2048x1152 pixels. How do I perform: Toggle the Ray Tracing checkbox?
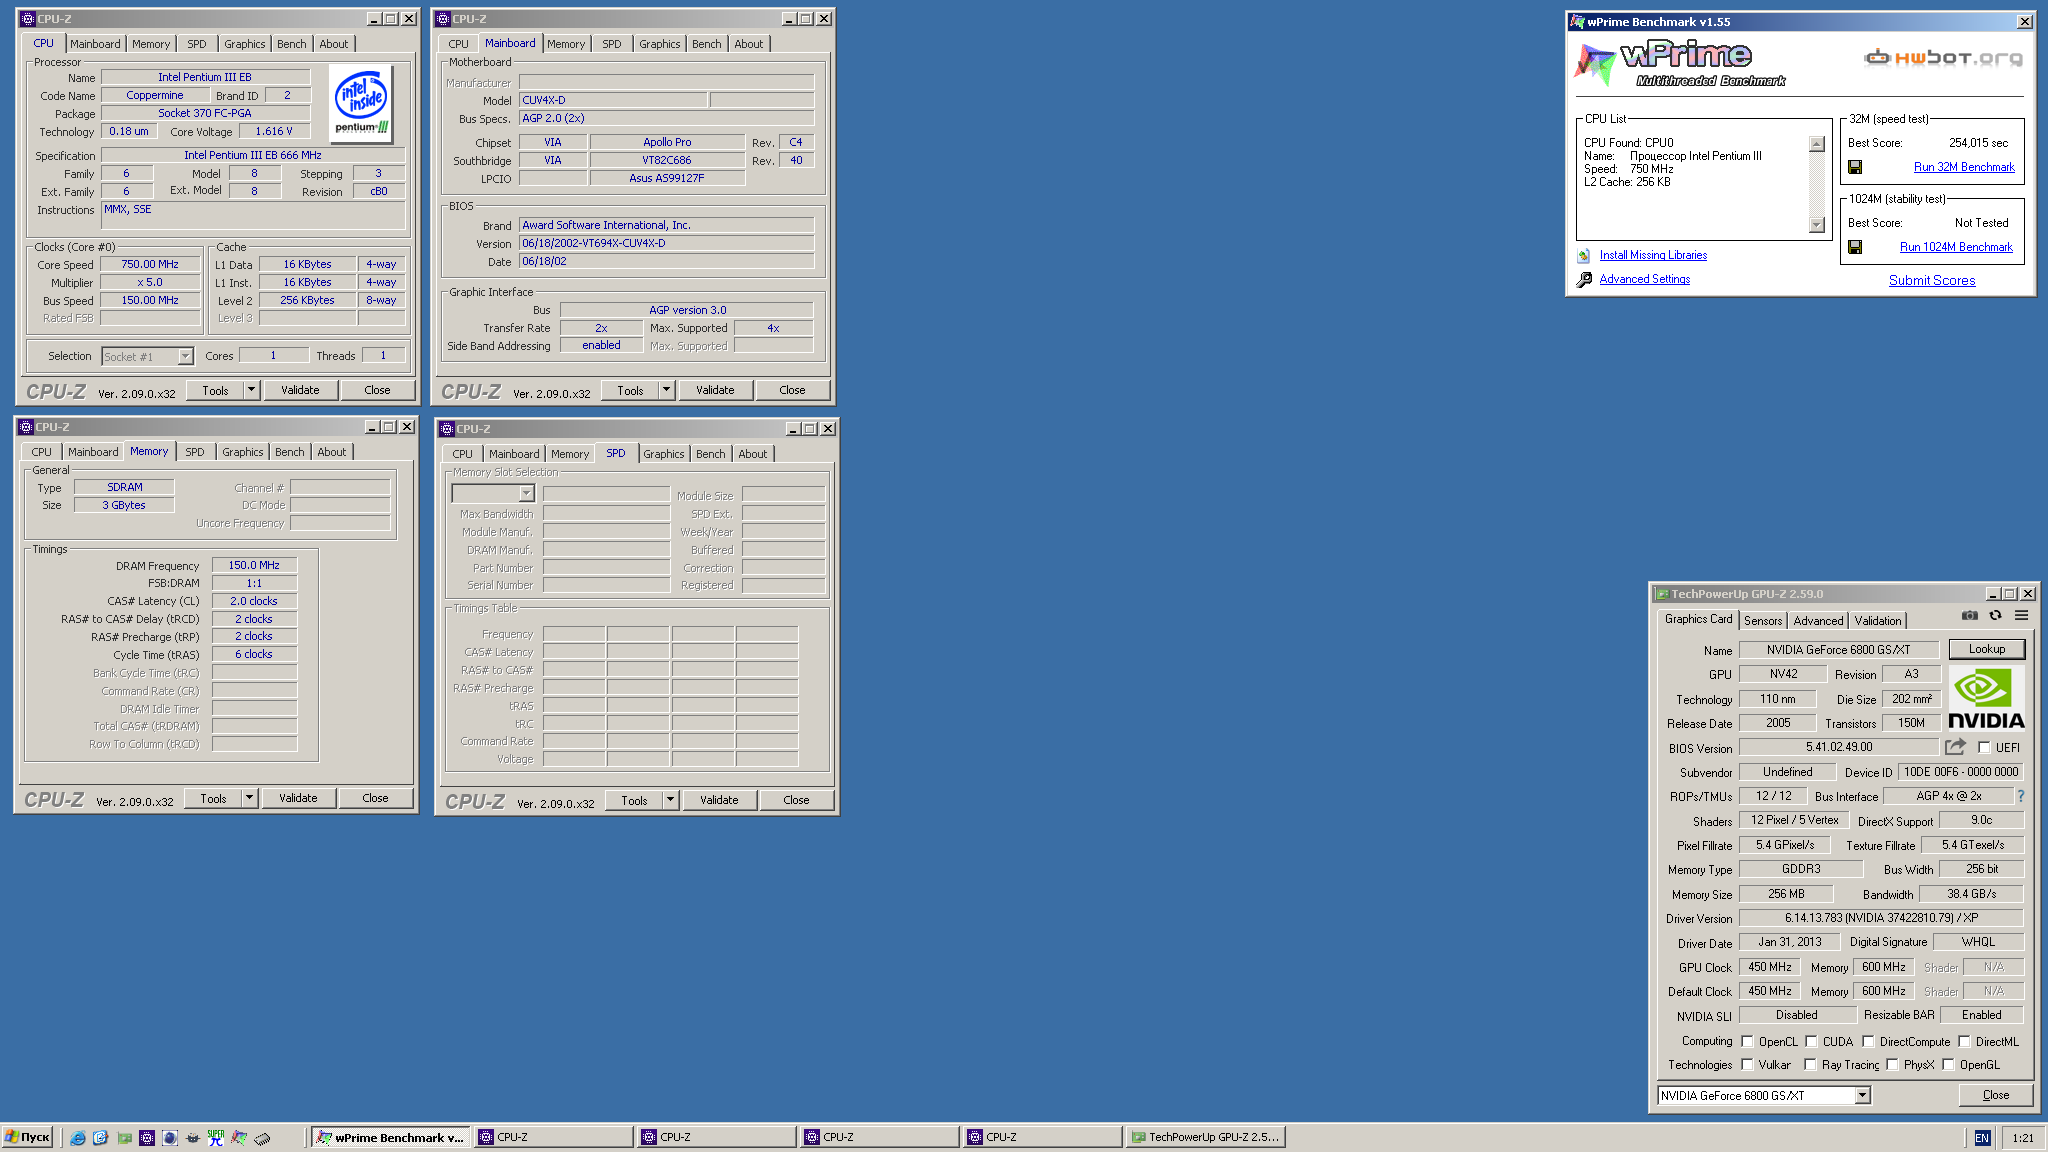tap(1810, 1064)
